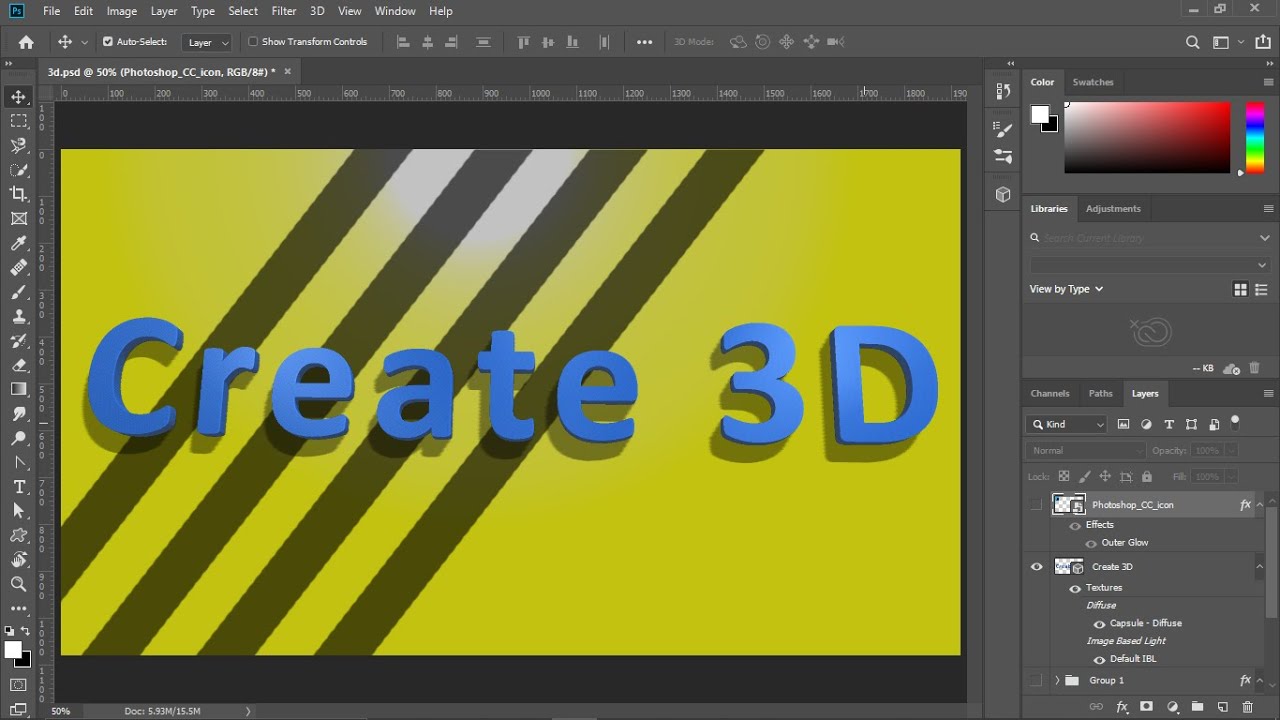The width and height of the screenshot is (1280, 720).
Task: Select the Eraser tool
Action: click(x=18, y=365)
